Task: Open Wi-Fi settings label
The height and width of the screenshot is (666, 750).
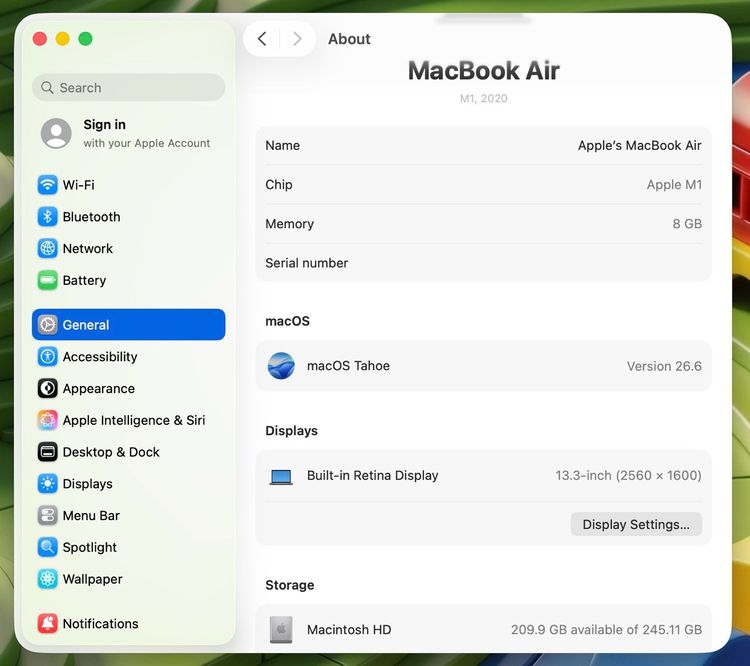Action: pyautogui.click(x=78, y=185)
